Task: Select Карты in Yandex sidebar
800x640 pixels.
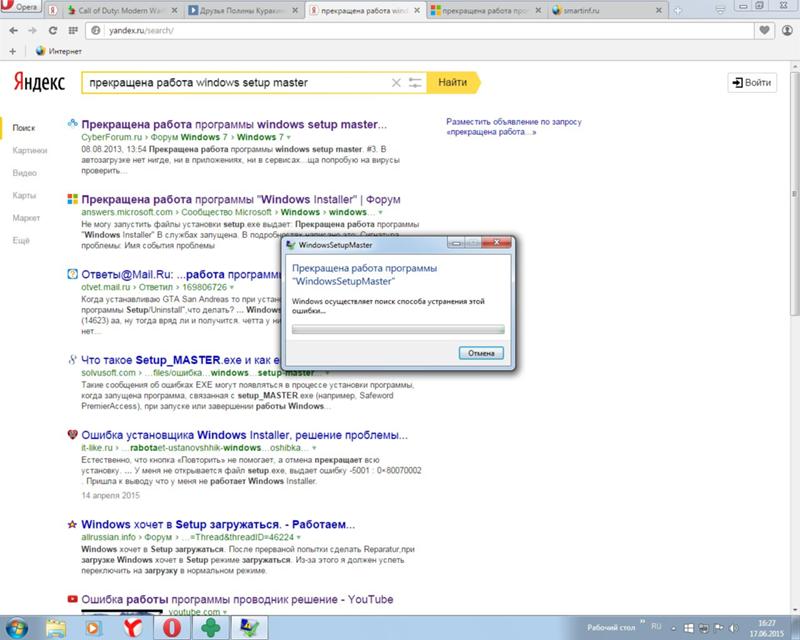Action: point(24,195)
